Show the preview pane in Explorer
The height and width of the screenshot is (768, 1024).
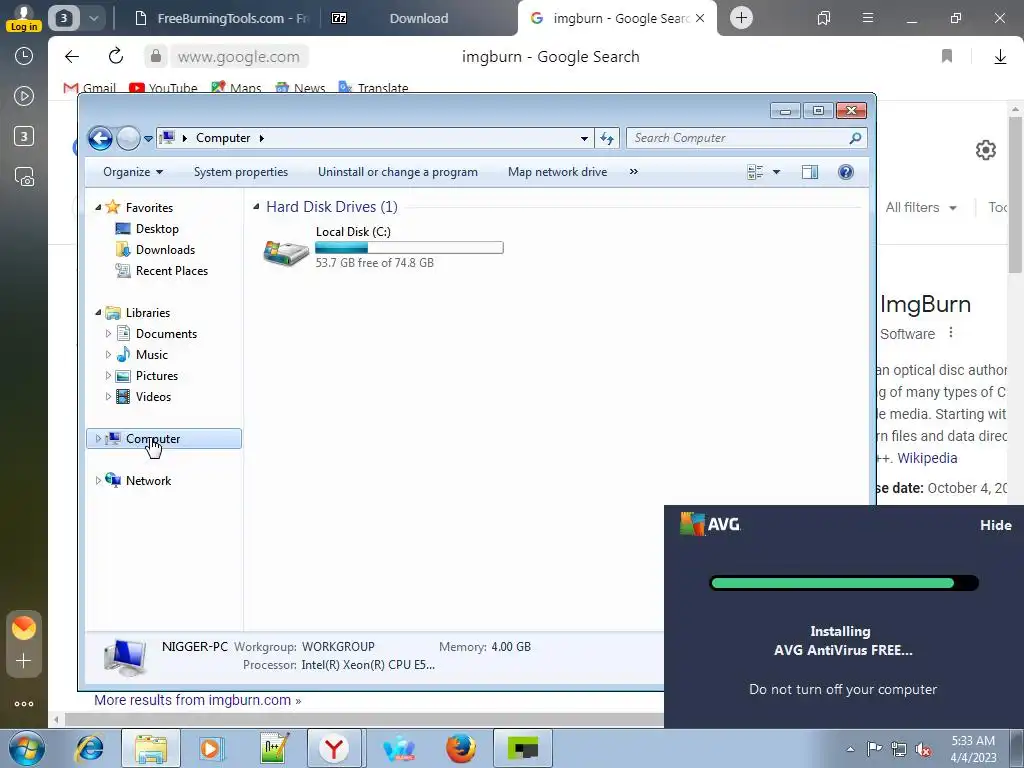click(x=810, y=172)
